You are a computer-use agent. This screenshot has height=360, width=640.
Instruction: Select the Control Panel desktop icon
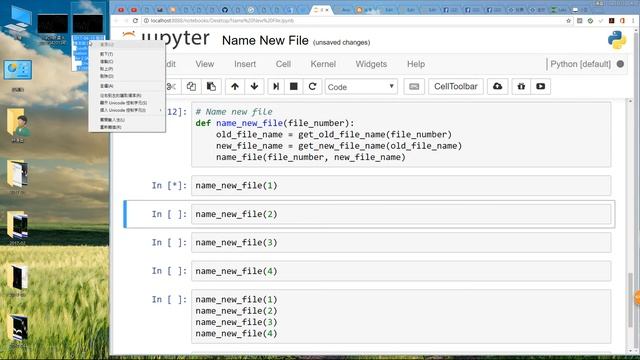18,76
